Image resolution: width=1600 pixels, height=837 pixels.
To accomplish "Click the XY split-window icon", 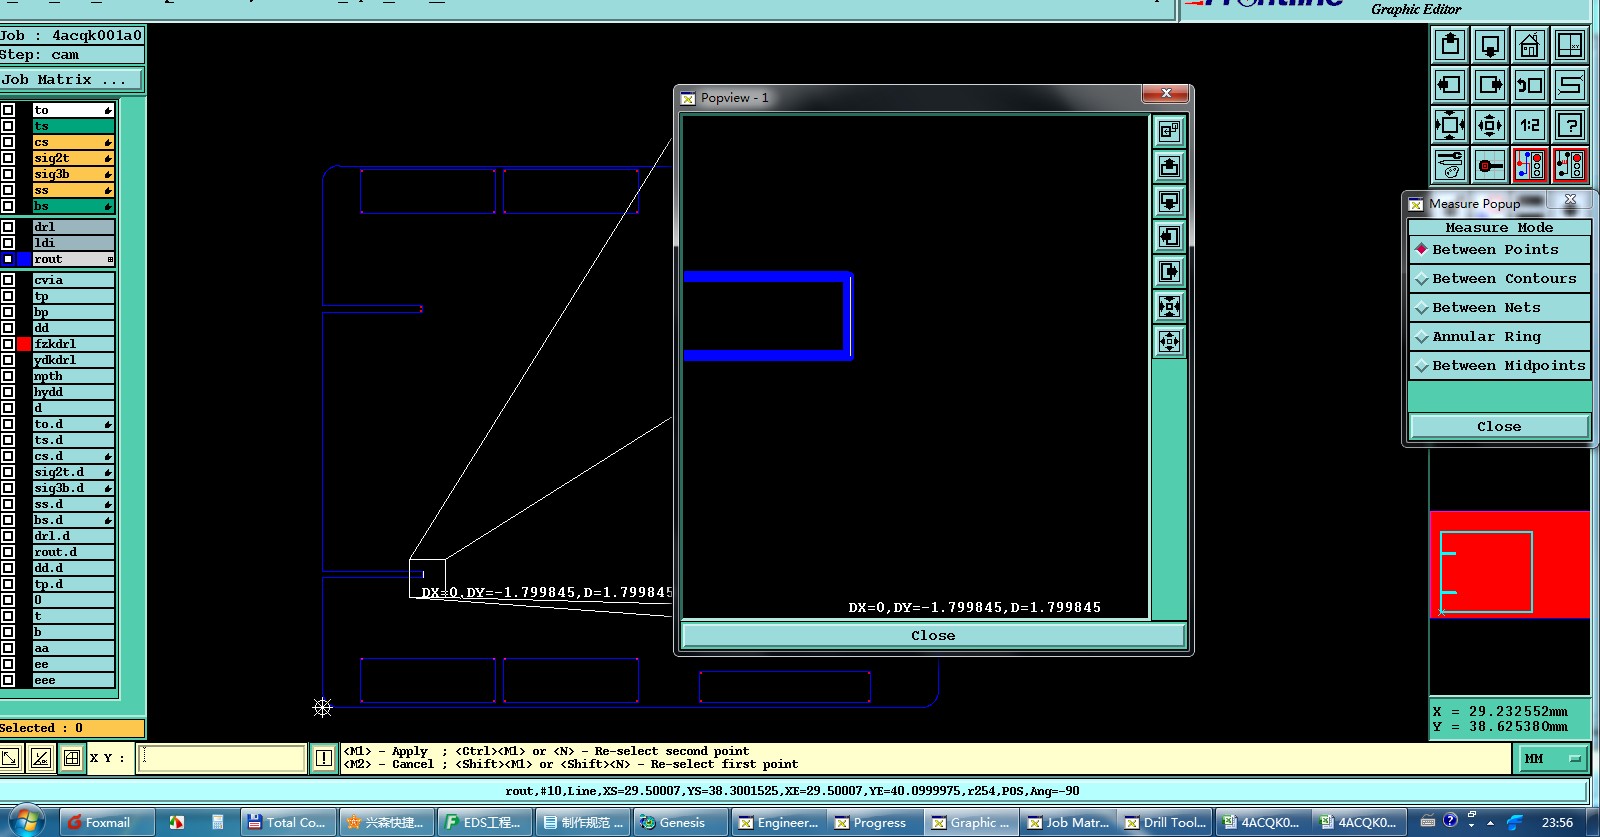I will click(x=1570, y=45).
